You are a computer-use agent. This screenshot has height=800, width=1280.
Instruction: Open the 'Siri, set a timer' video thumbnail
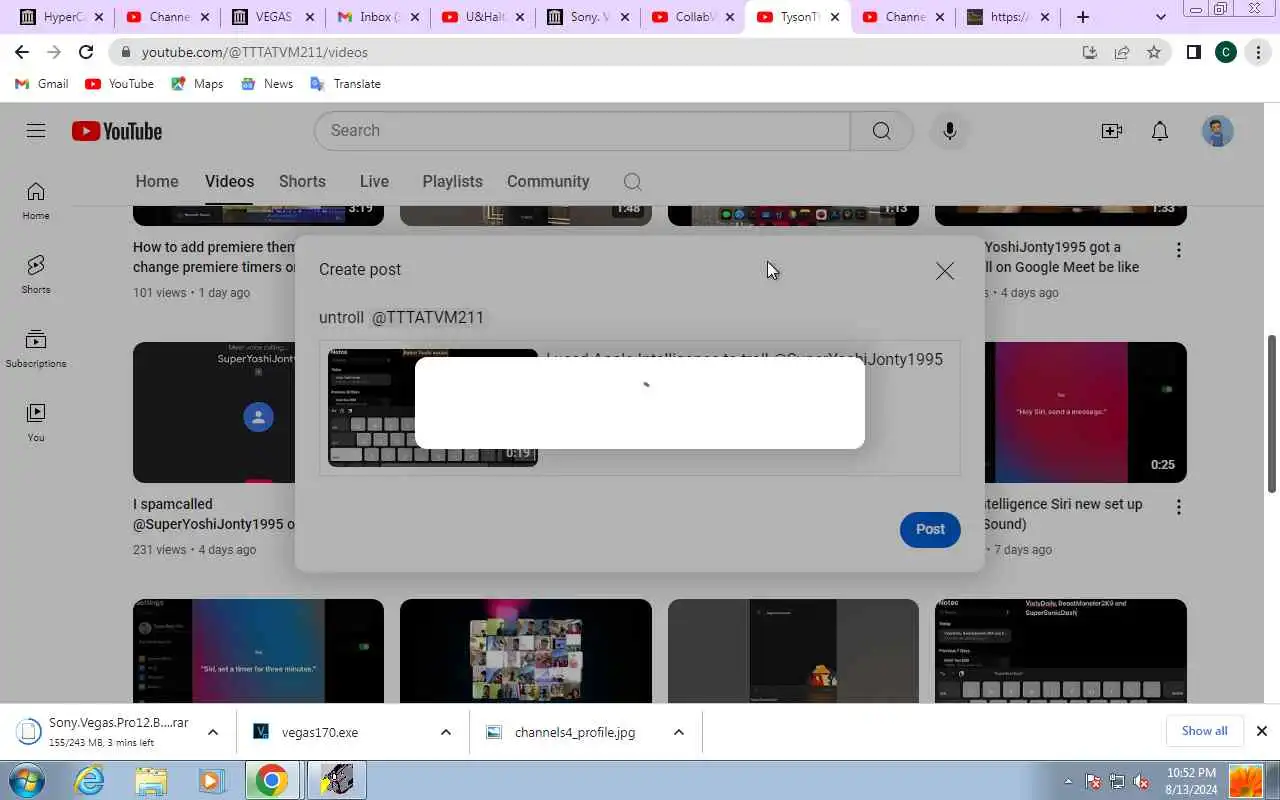[258, 651]
